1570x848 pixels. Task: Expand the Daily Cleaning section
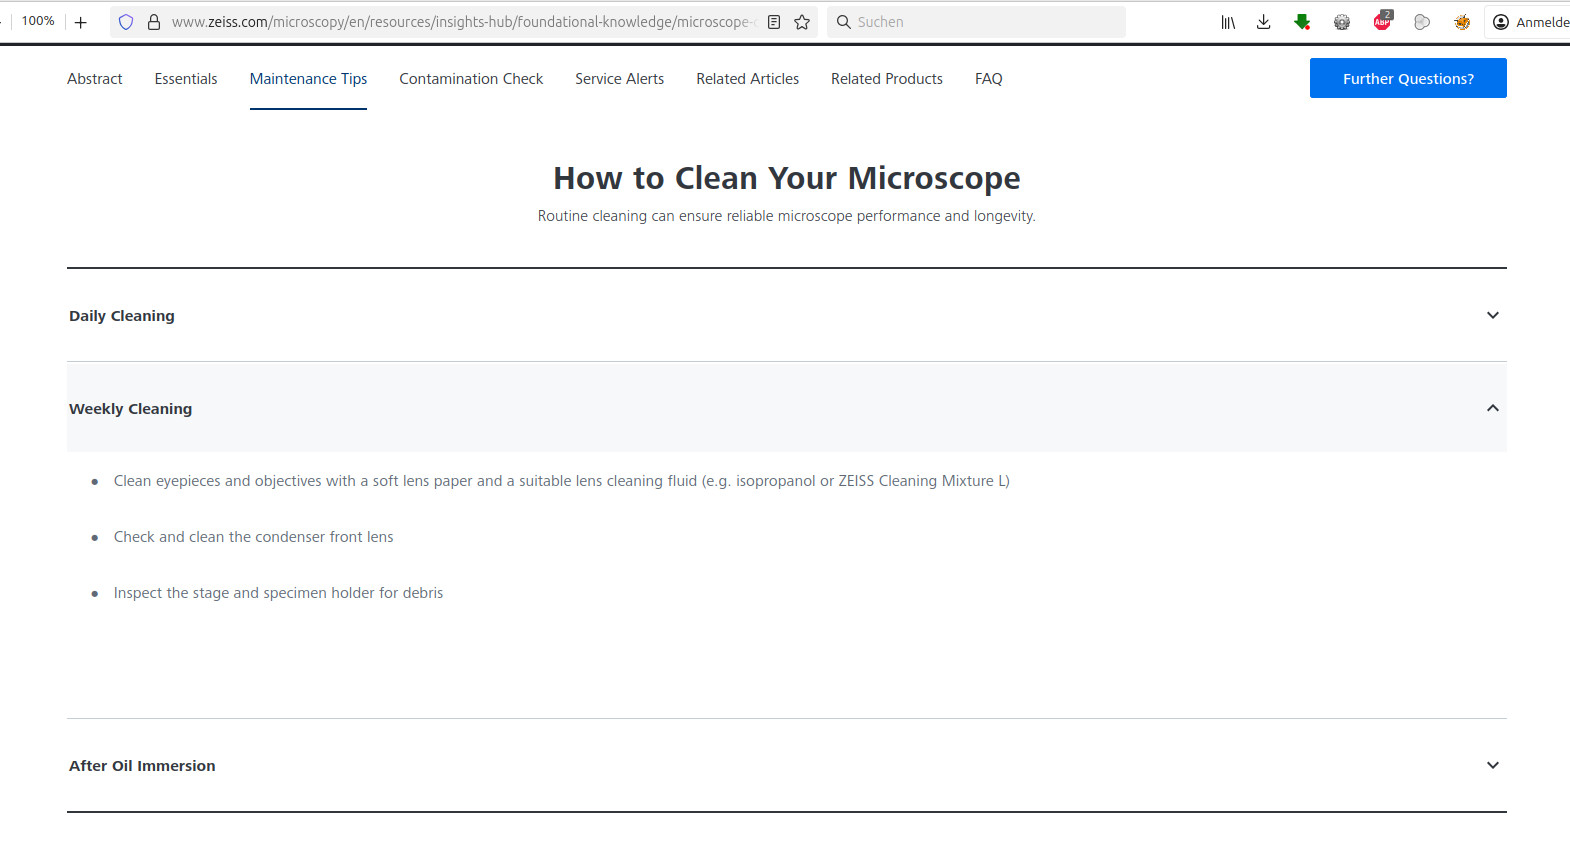[1492, 315]
